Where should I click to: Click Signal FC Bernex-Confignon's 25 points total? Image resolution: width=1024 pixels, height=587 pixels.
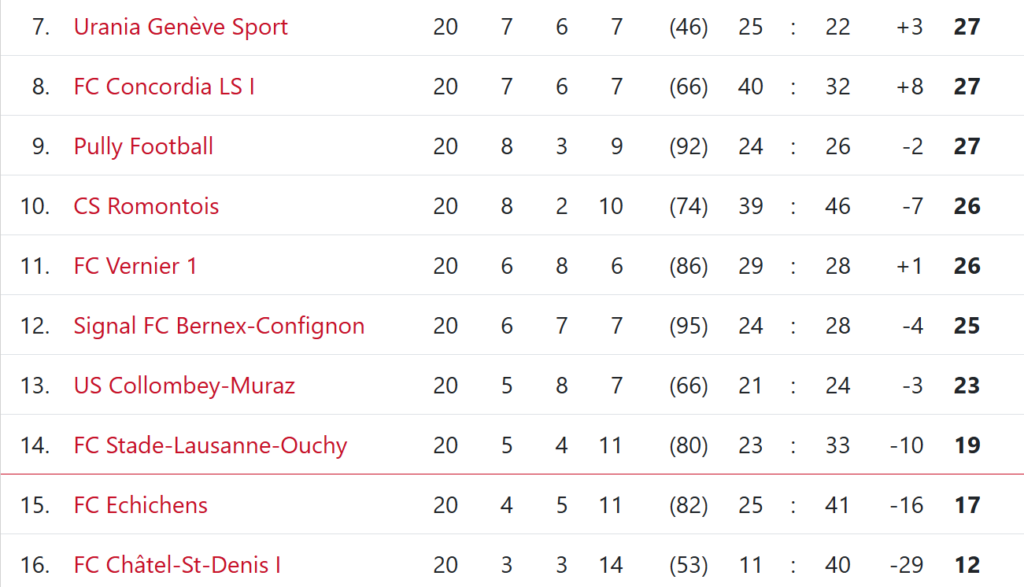(966, 326)
